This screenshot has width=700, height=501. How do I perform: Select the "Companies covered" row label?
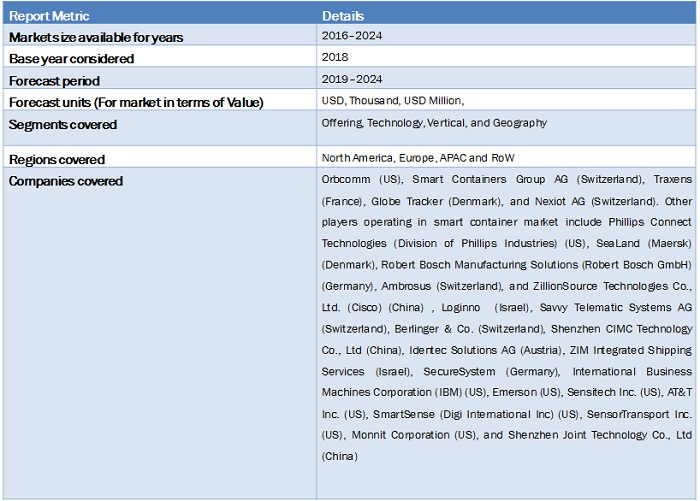(x=66, y=181)
